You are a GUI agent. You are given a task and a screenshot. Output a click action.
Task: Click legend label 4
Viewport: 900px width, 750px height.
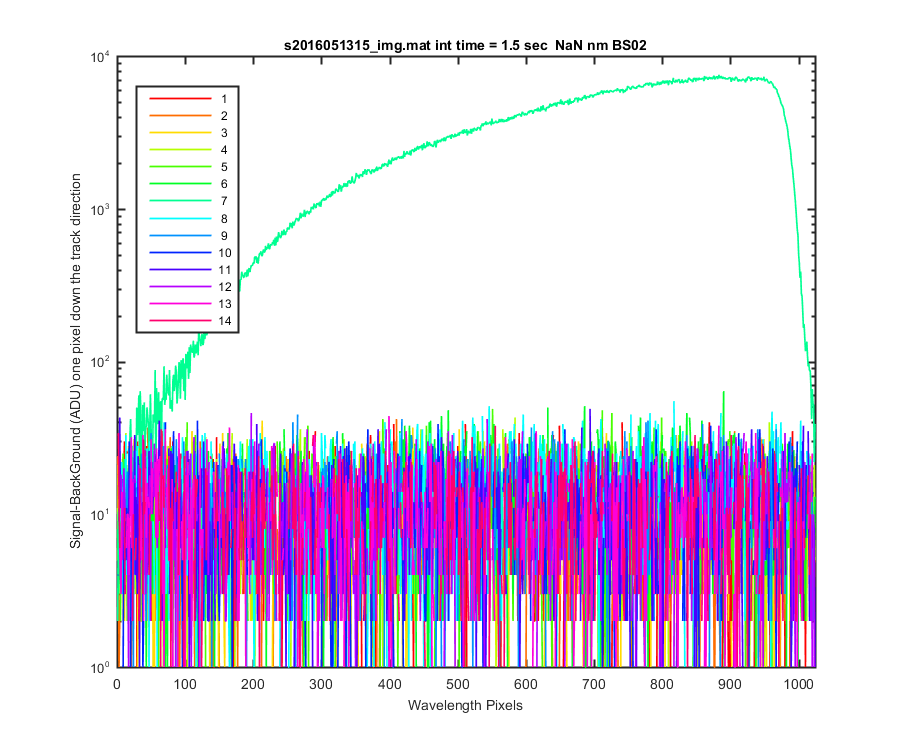pyautogui.click(x=224, y=150)
